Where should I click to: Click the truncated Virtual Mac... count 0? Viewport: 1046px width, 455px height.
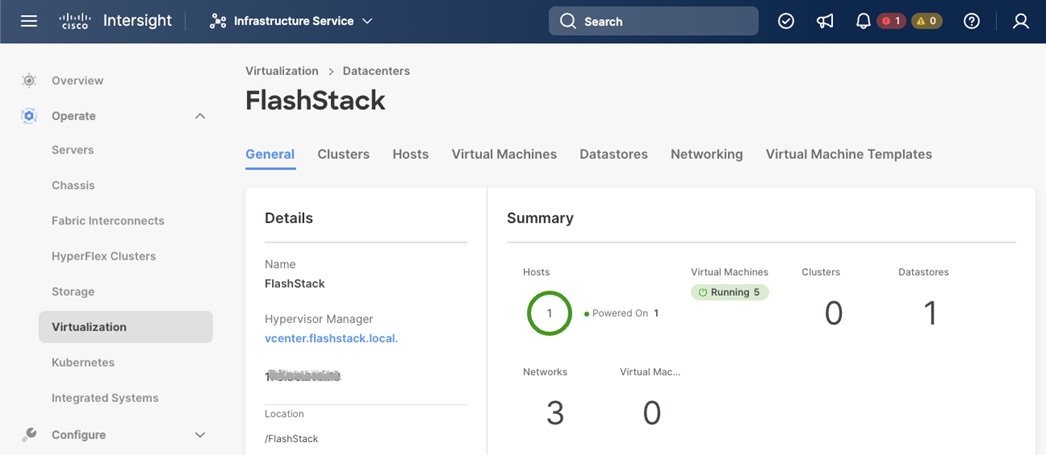click(x=652, y=413)
